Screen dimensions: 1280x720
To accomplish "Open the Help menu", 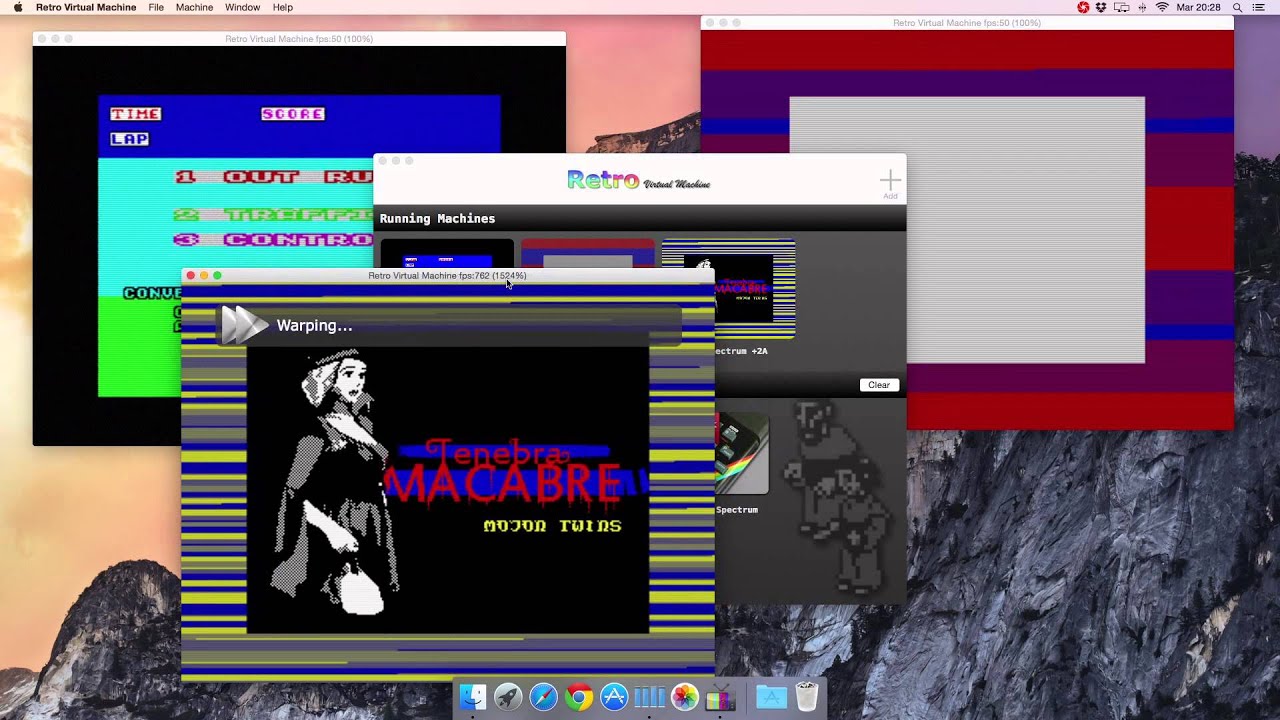I will [x=283, y=7].
